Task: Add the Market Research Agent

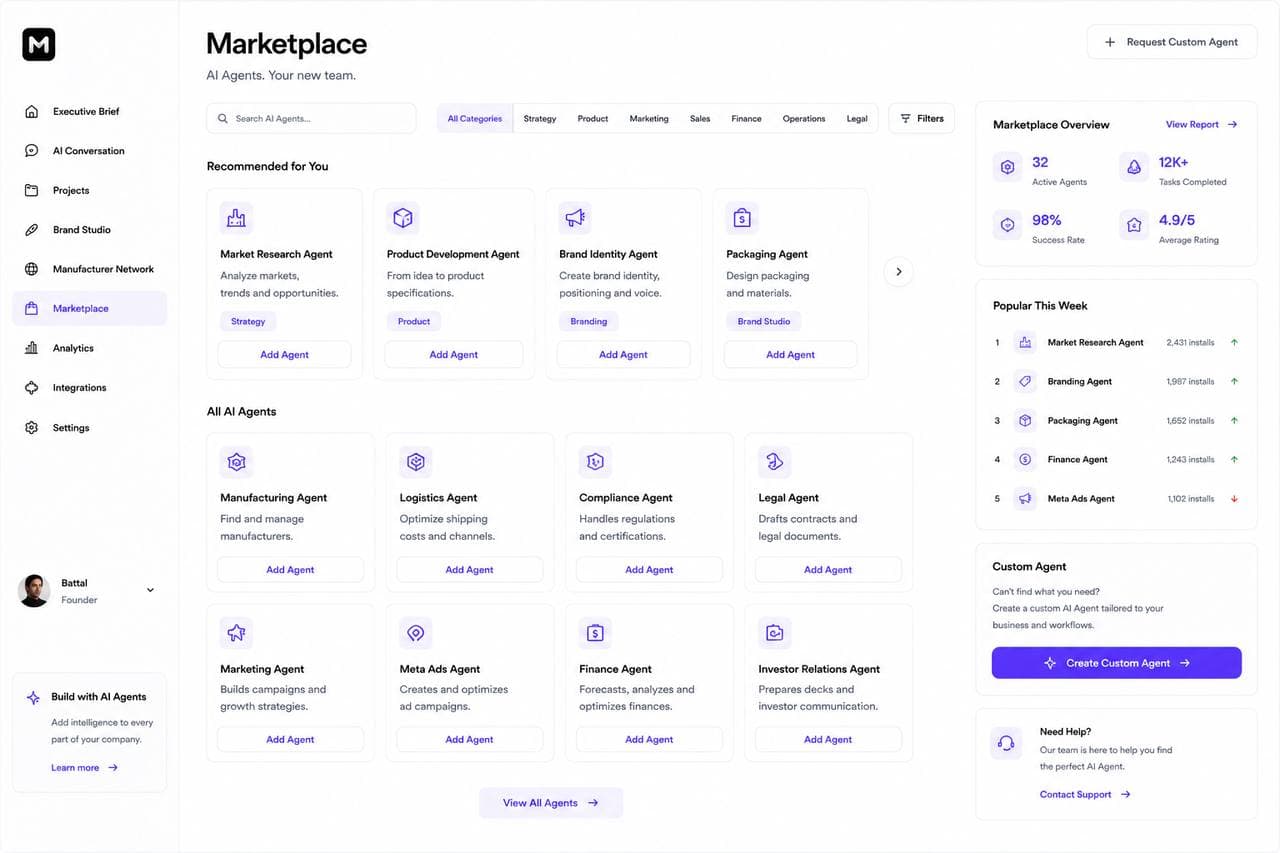Action: [284, 354]
